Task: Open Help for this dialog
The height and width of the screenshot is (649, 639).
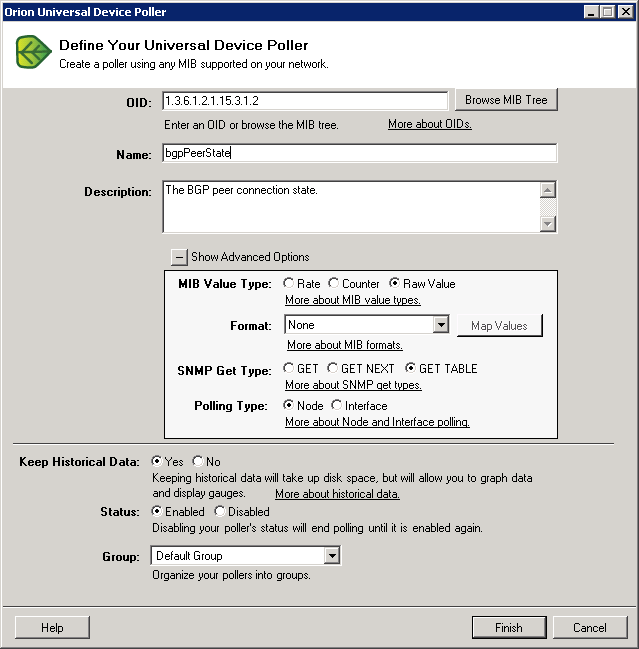Action: [52, 627]
